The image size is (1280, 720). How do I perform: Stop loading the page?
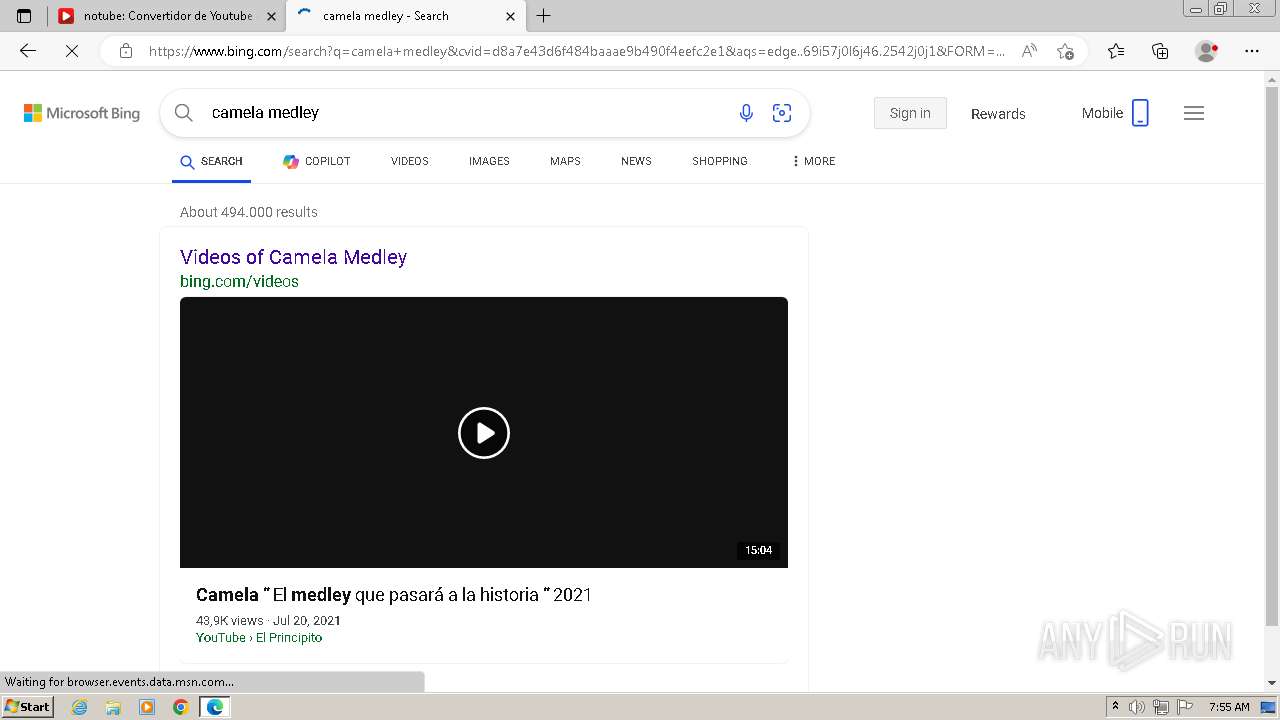[72, 51]
